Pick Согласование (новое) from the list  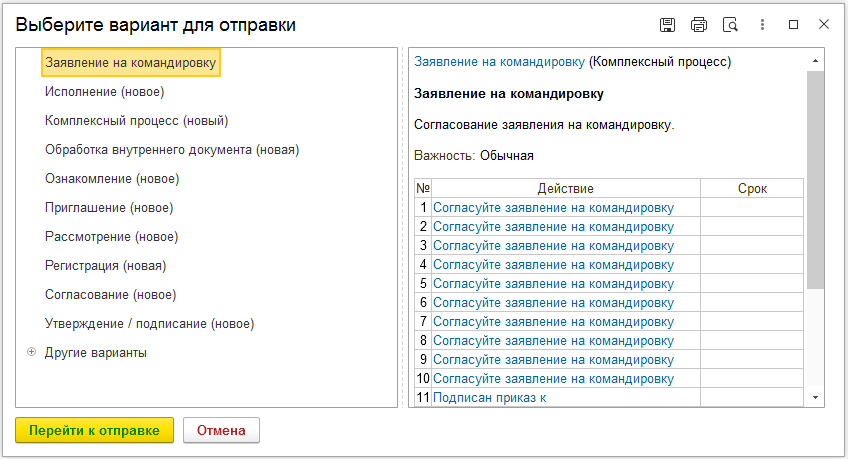[110, 295]
